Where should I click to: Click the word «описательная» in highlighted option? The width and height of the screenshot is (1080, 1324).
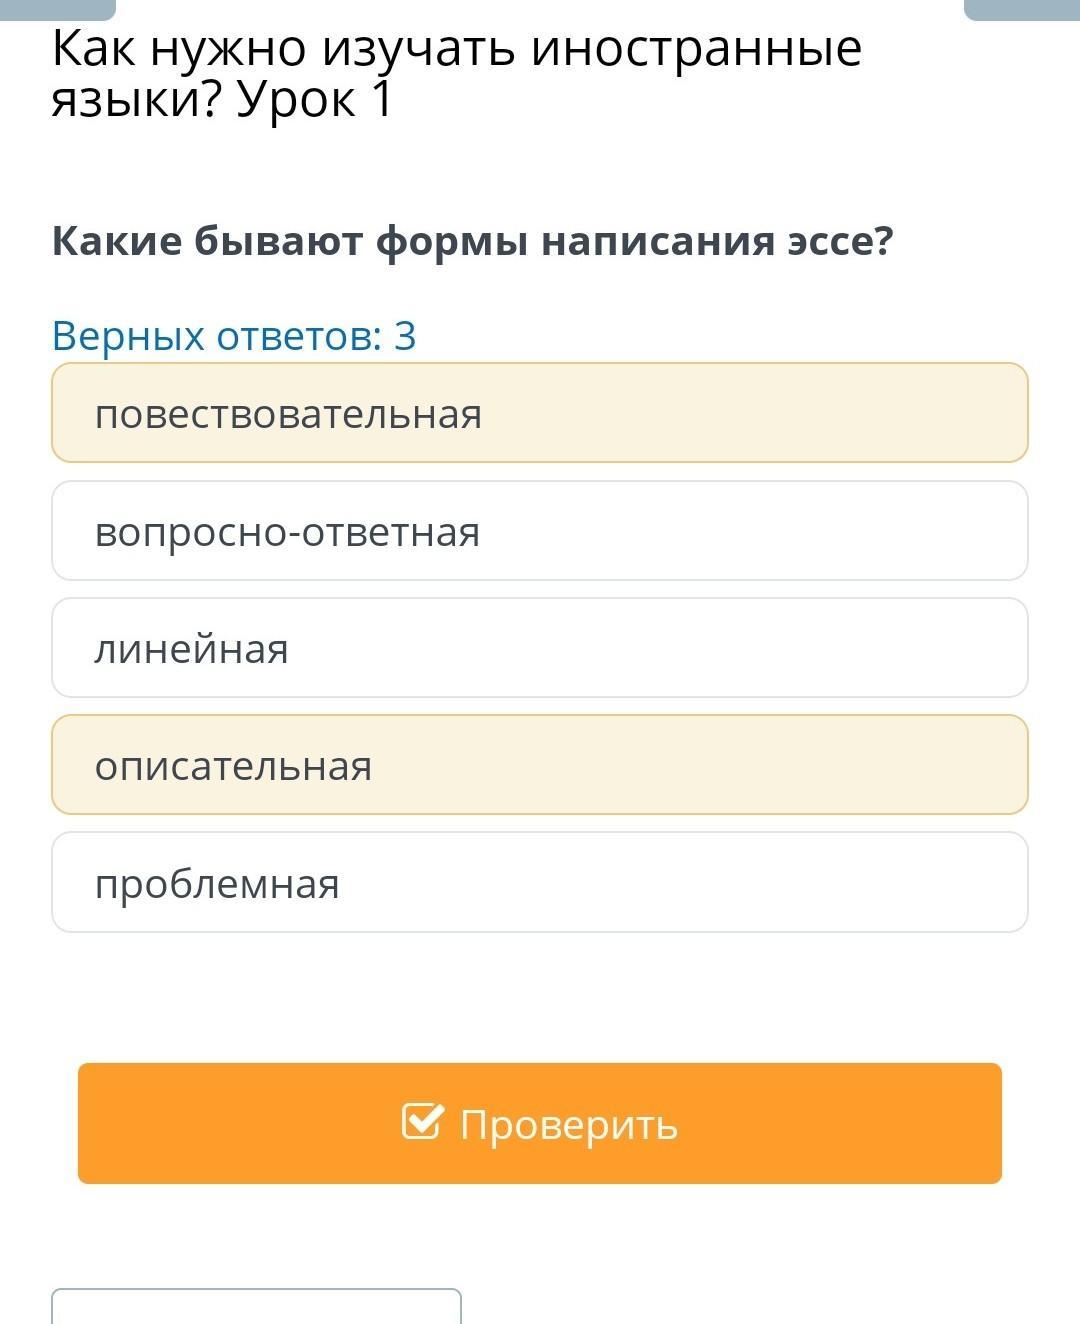(233, 767)
